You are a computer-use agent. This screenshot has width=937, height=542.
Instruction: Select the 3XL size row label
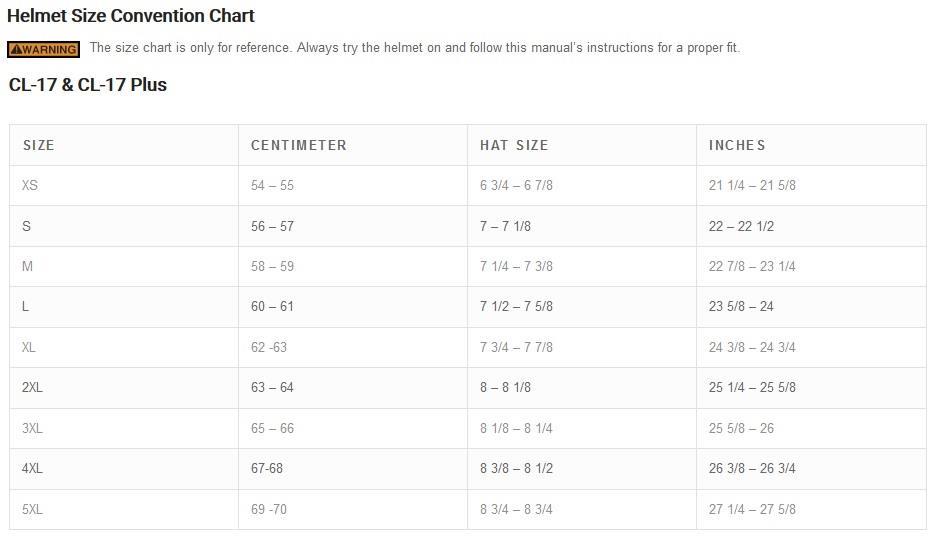point(32,428)
